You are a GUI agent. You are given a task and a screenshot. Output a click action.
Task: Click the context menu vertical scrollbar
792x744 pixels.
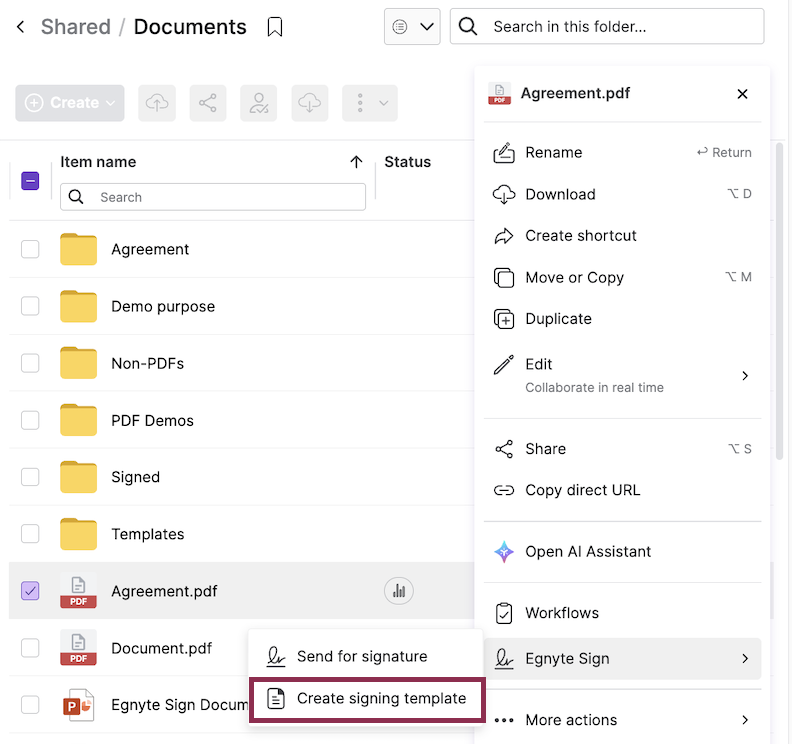click(x=780, y=300)
